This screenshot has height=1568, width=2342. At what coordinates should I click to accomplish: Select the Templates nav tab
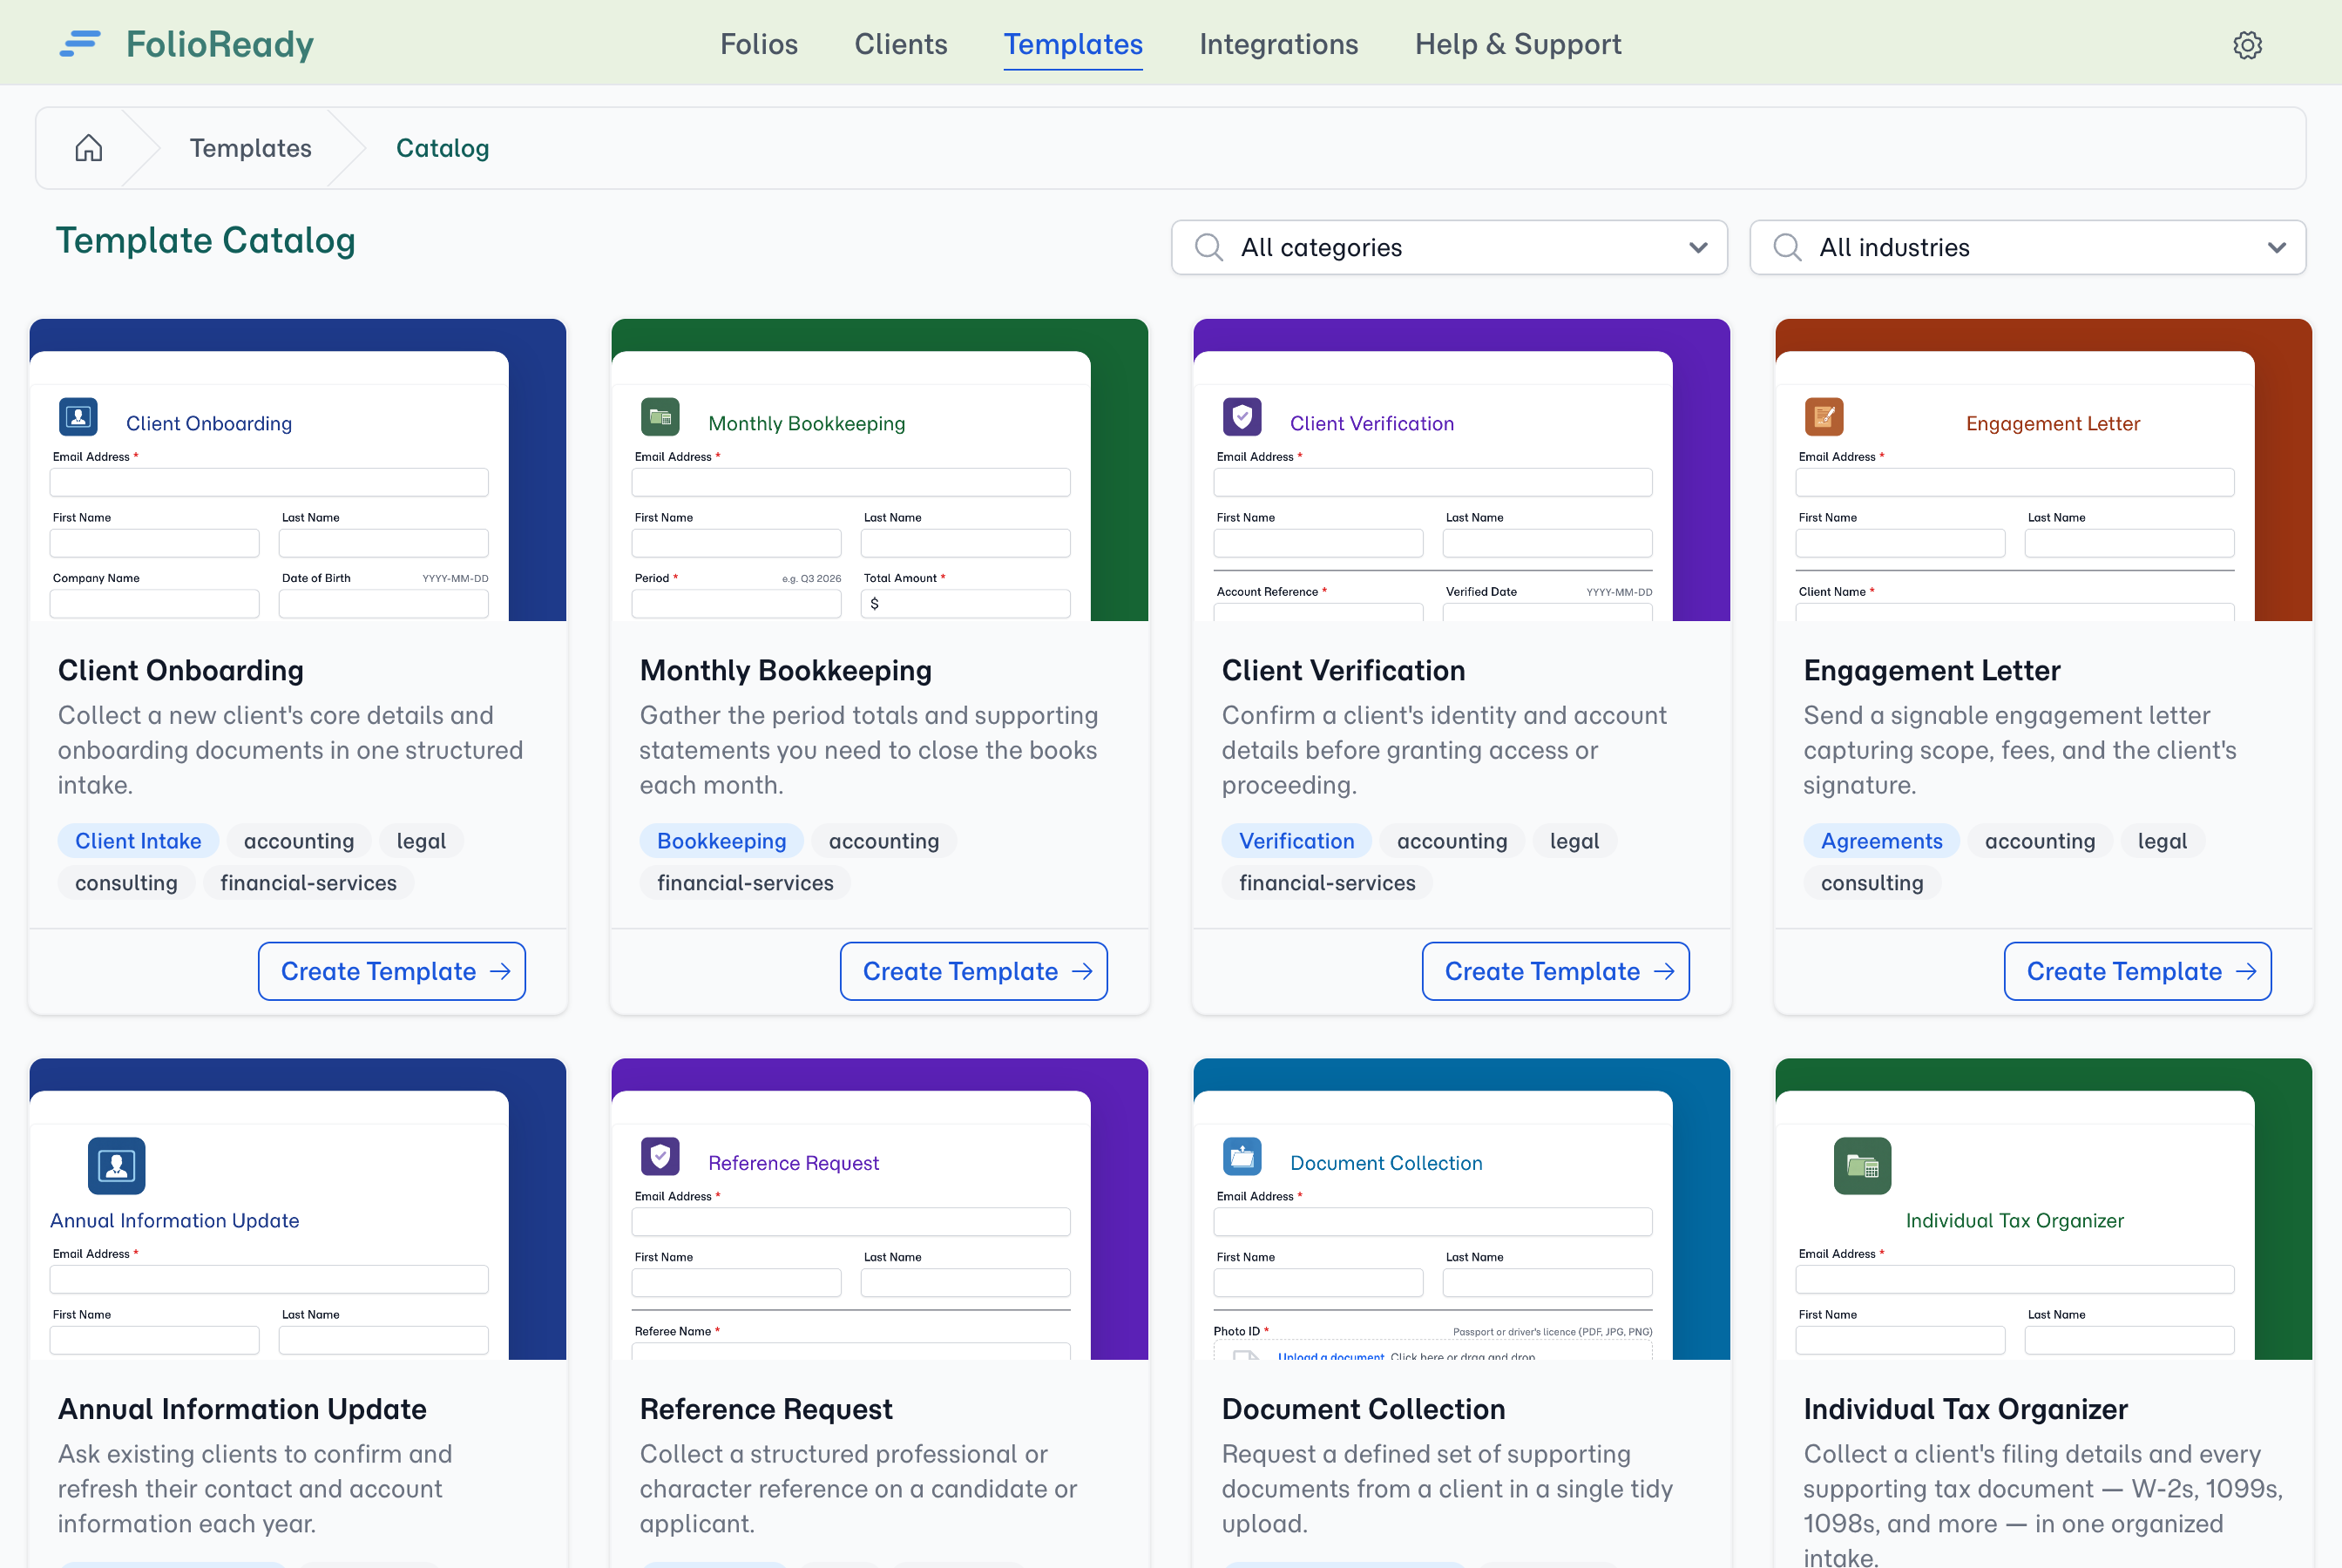tap(1073, 44)
